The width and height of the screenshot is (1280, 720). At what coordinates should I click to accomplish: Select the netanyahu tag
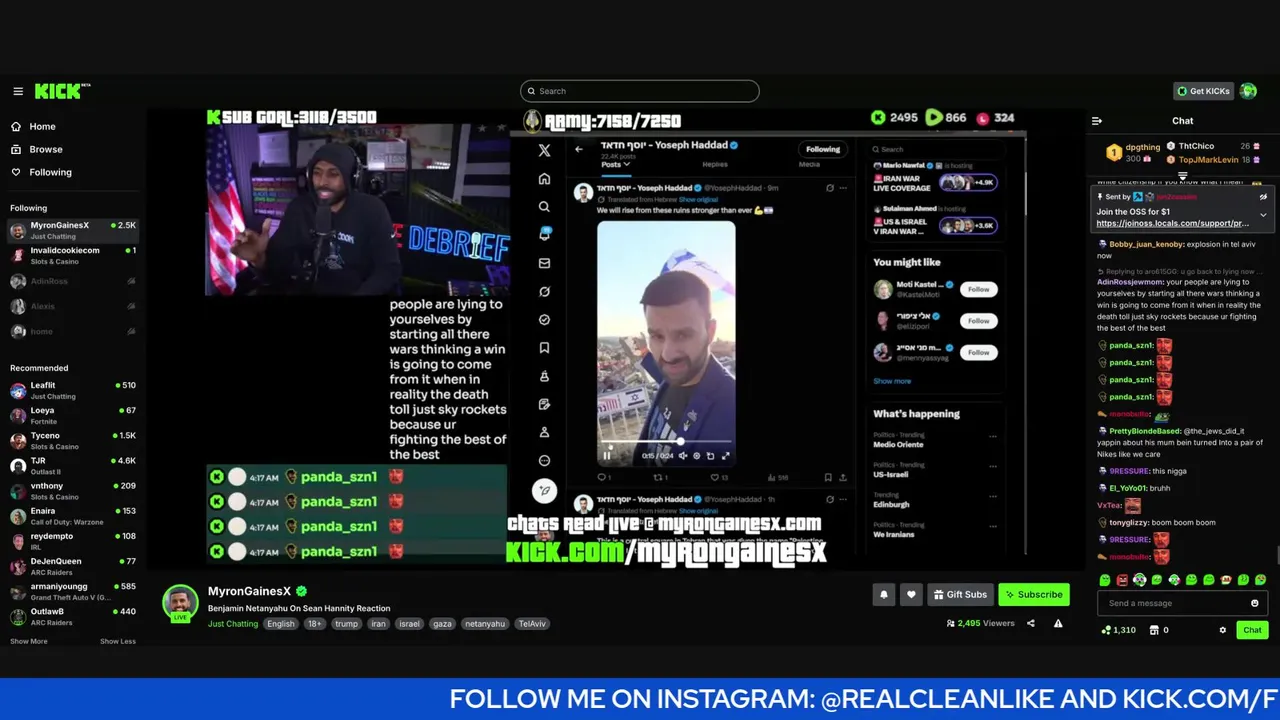(x=485, y=624)
